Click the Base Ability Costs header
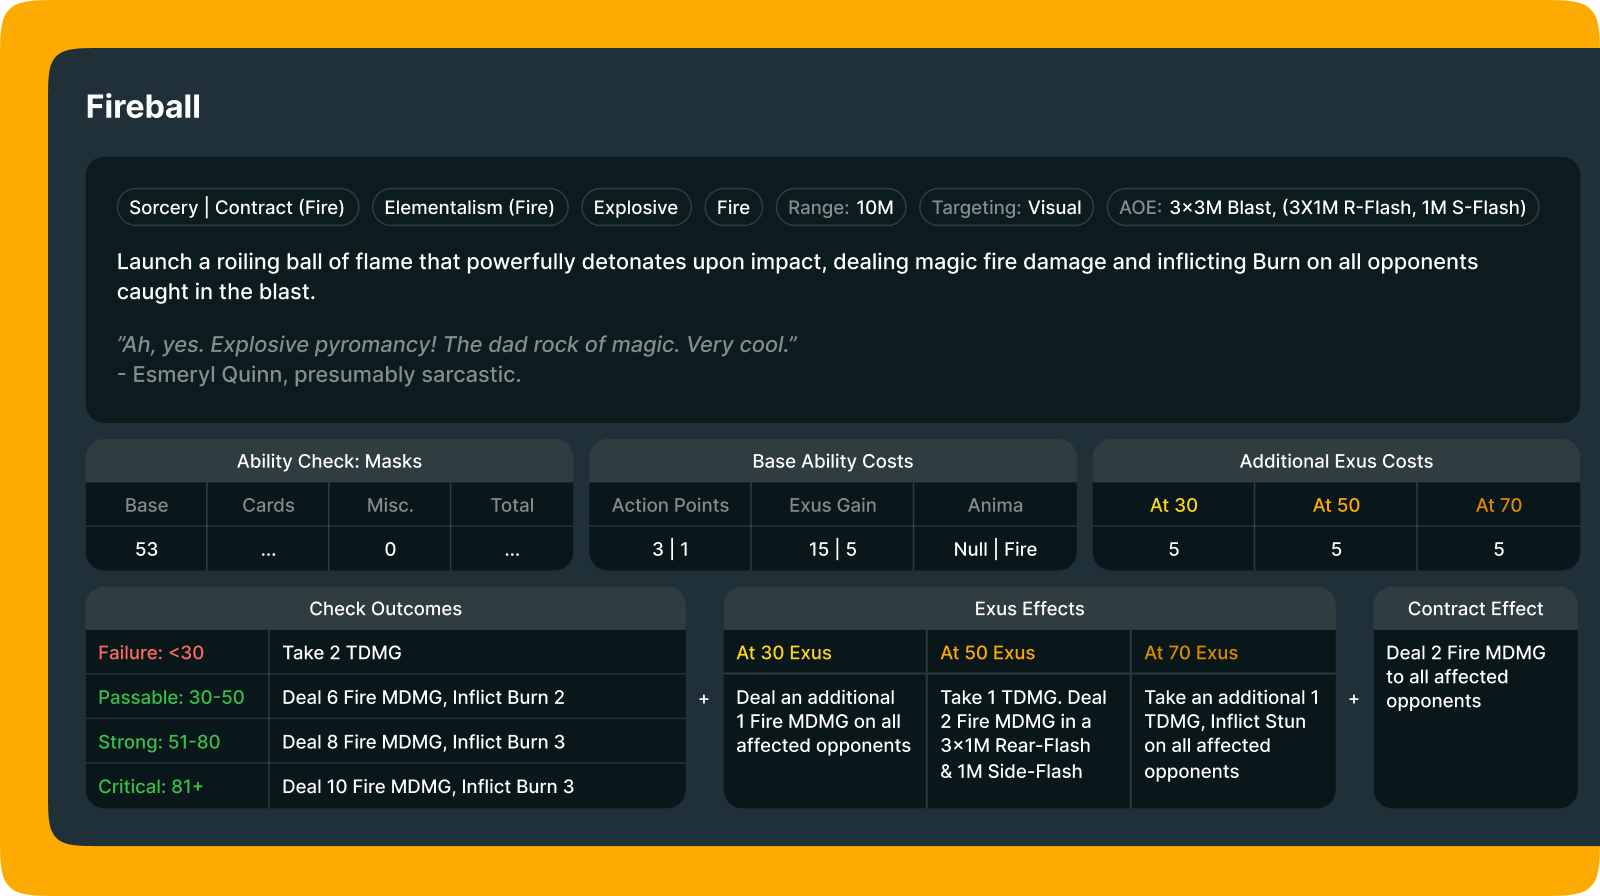 click(x=832, y=461)
